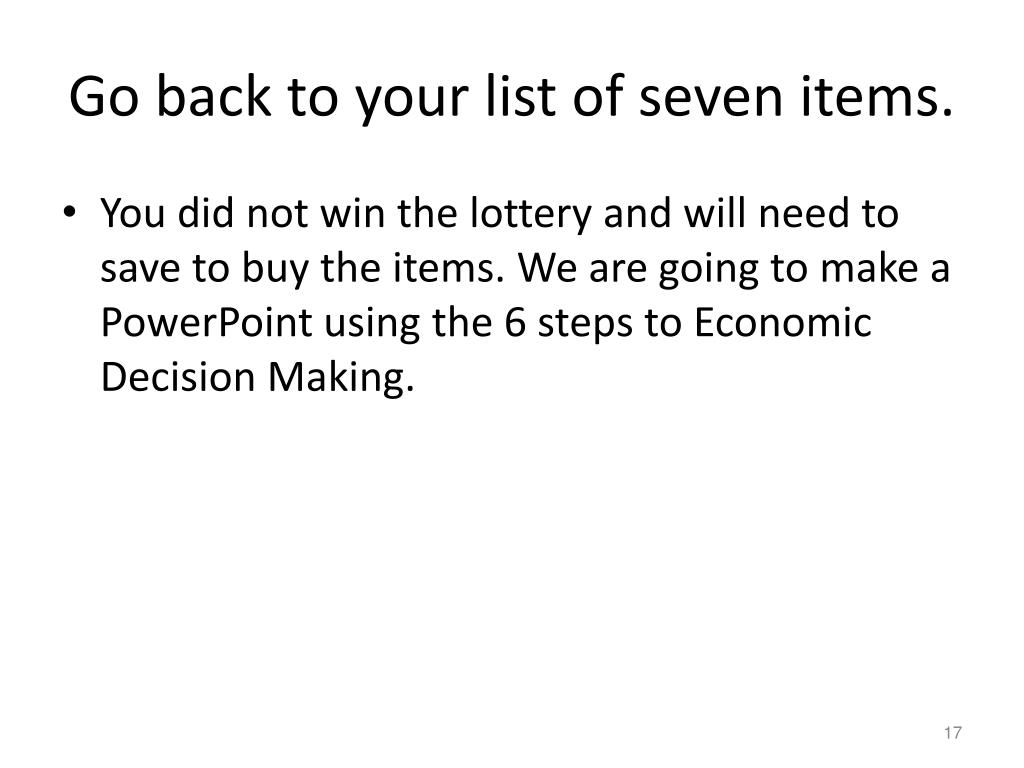Click the word "Decision" in the last line
1024x768 pixels.
[x=178, y=377]
